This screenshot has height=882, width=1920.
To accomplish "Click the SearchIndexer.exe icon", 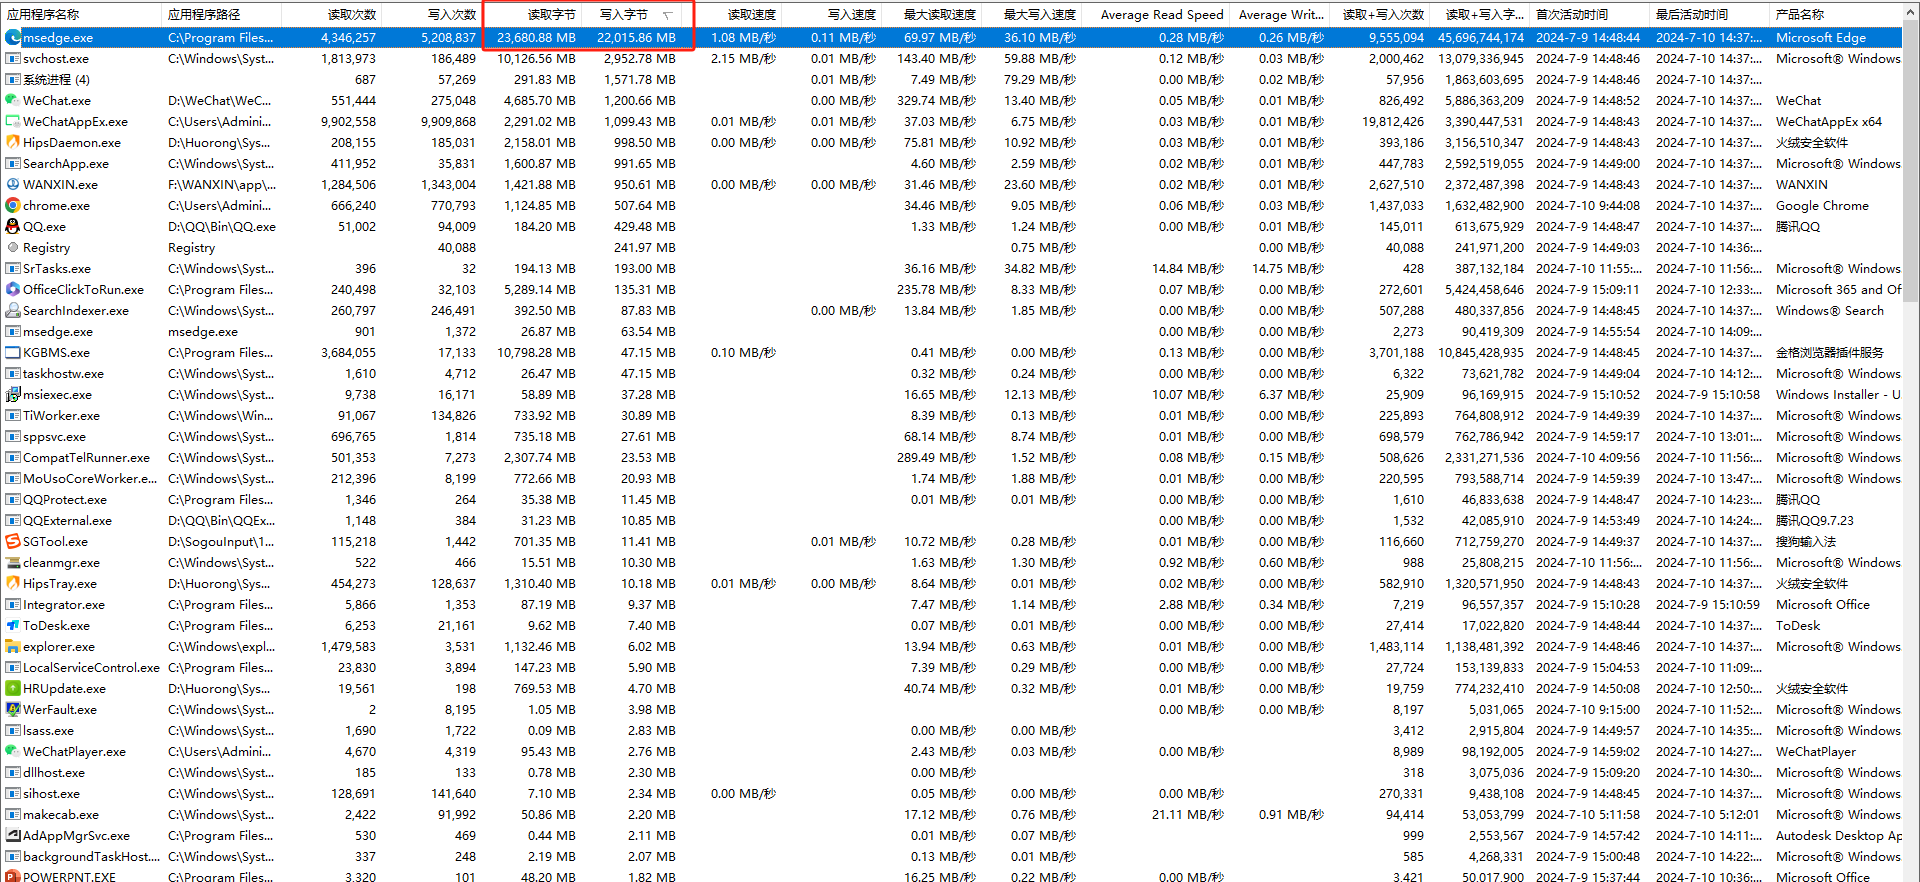I will [13, 310].
